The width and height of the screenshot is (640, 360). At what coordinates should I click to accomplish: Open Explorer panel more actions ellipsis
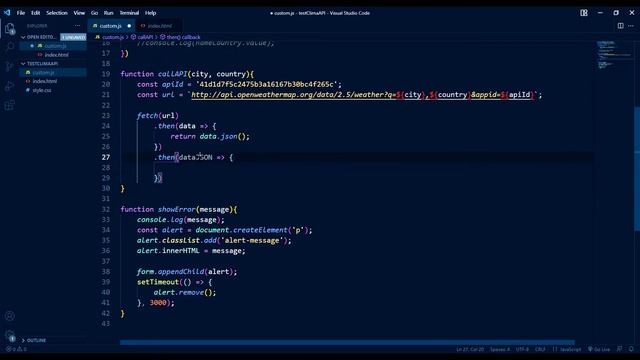(x=77, y=26)
